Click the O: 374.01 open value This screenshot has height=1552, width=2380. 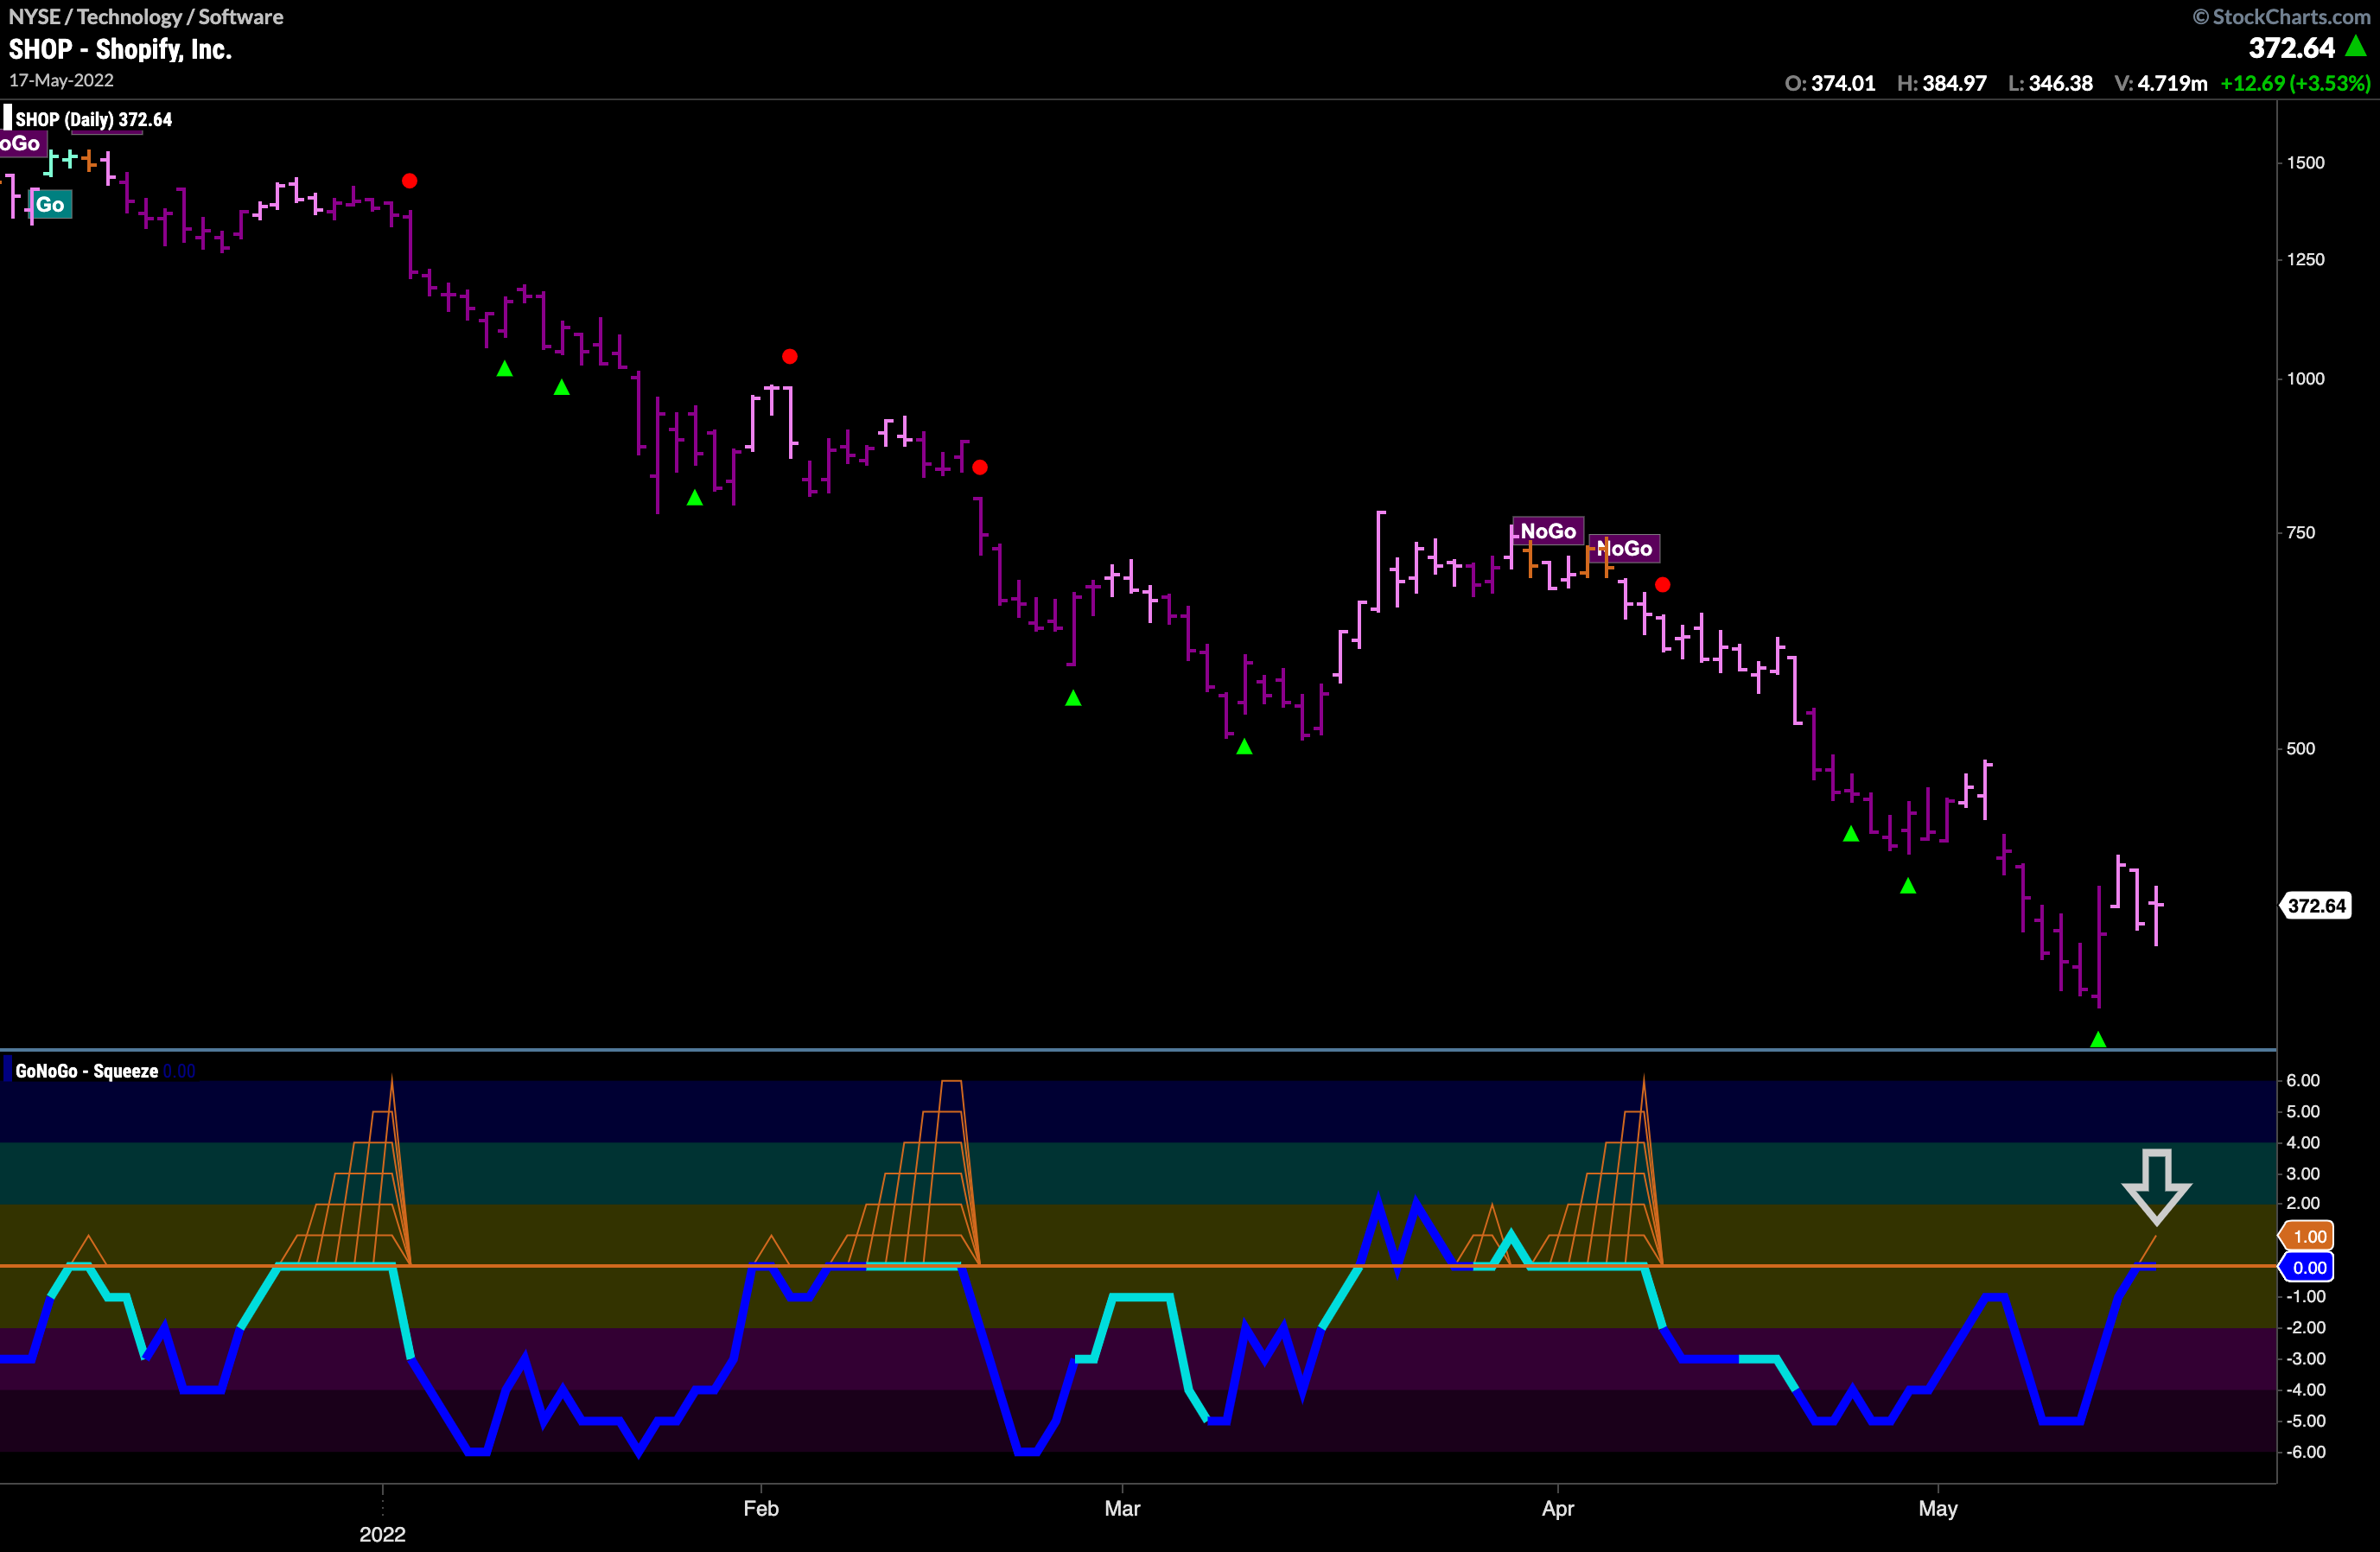[x=1830, y=83]
